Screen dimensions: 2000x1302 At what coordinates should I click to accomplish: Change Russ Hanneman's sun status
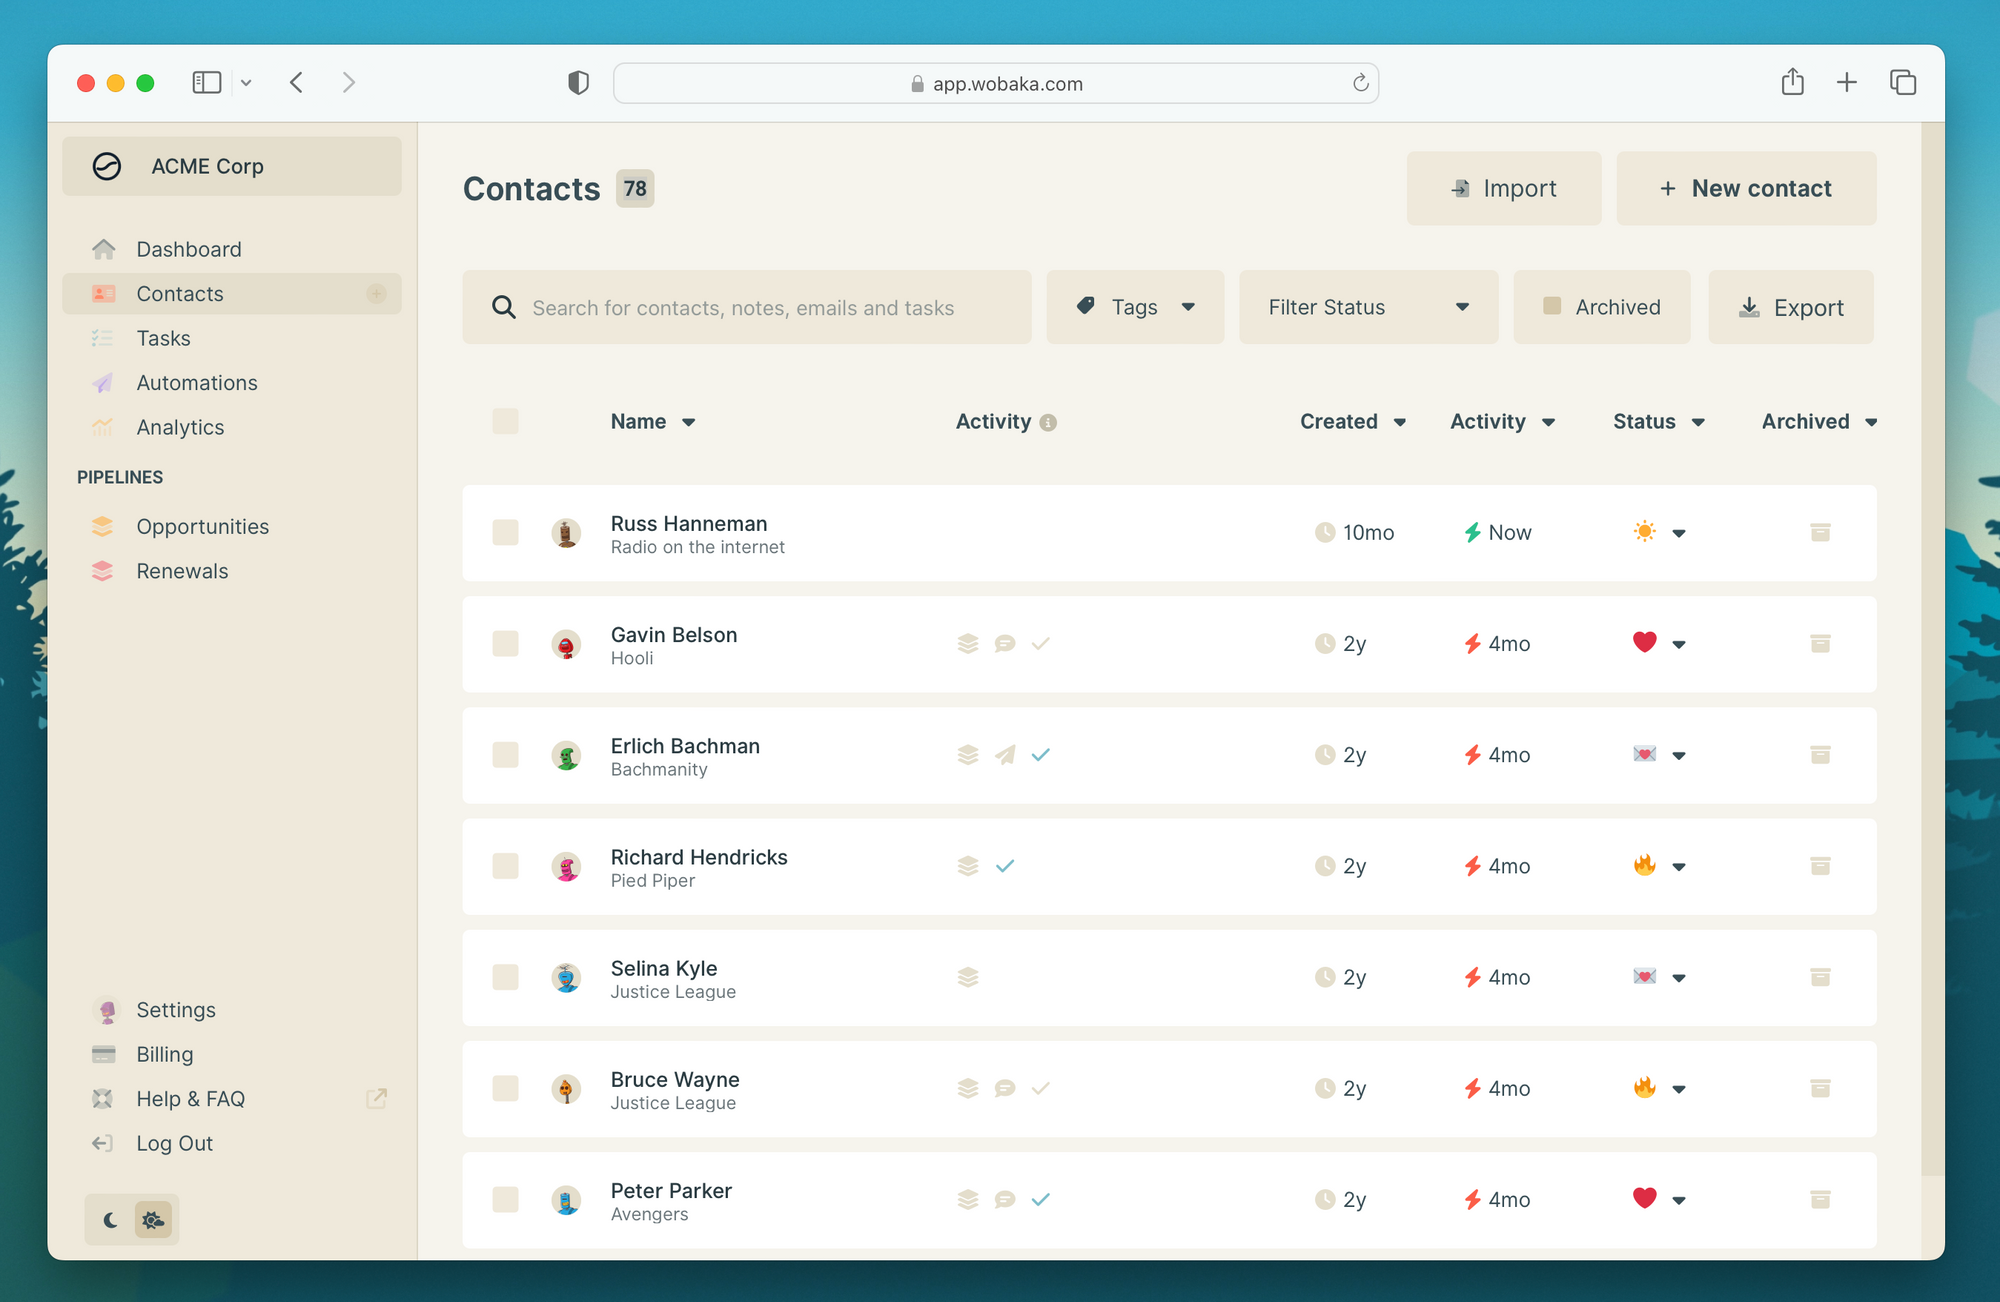click(1659, 532)
